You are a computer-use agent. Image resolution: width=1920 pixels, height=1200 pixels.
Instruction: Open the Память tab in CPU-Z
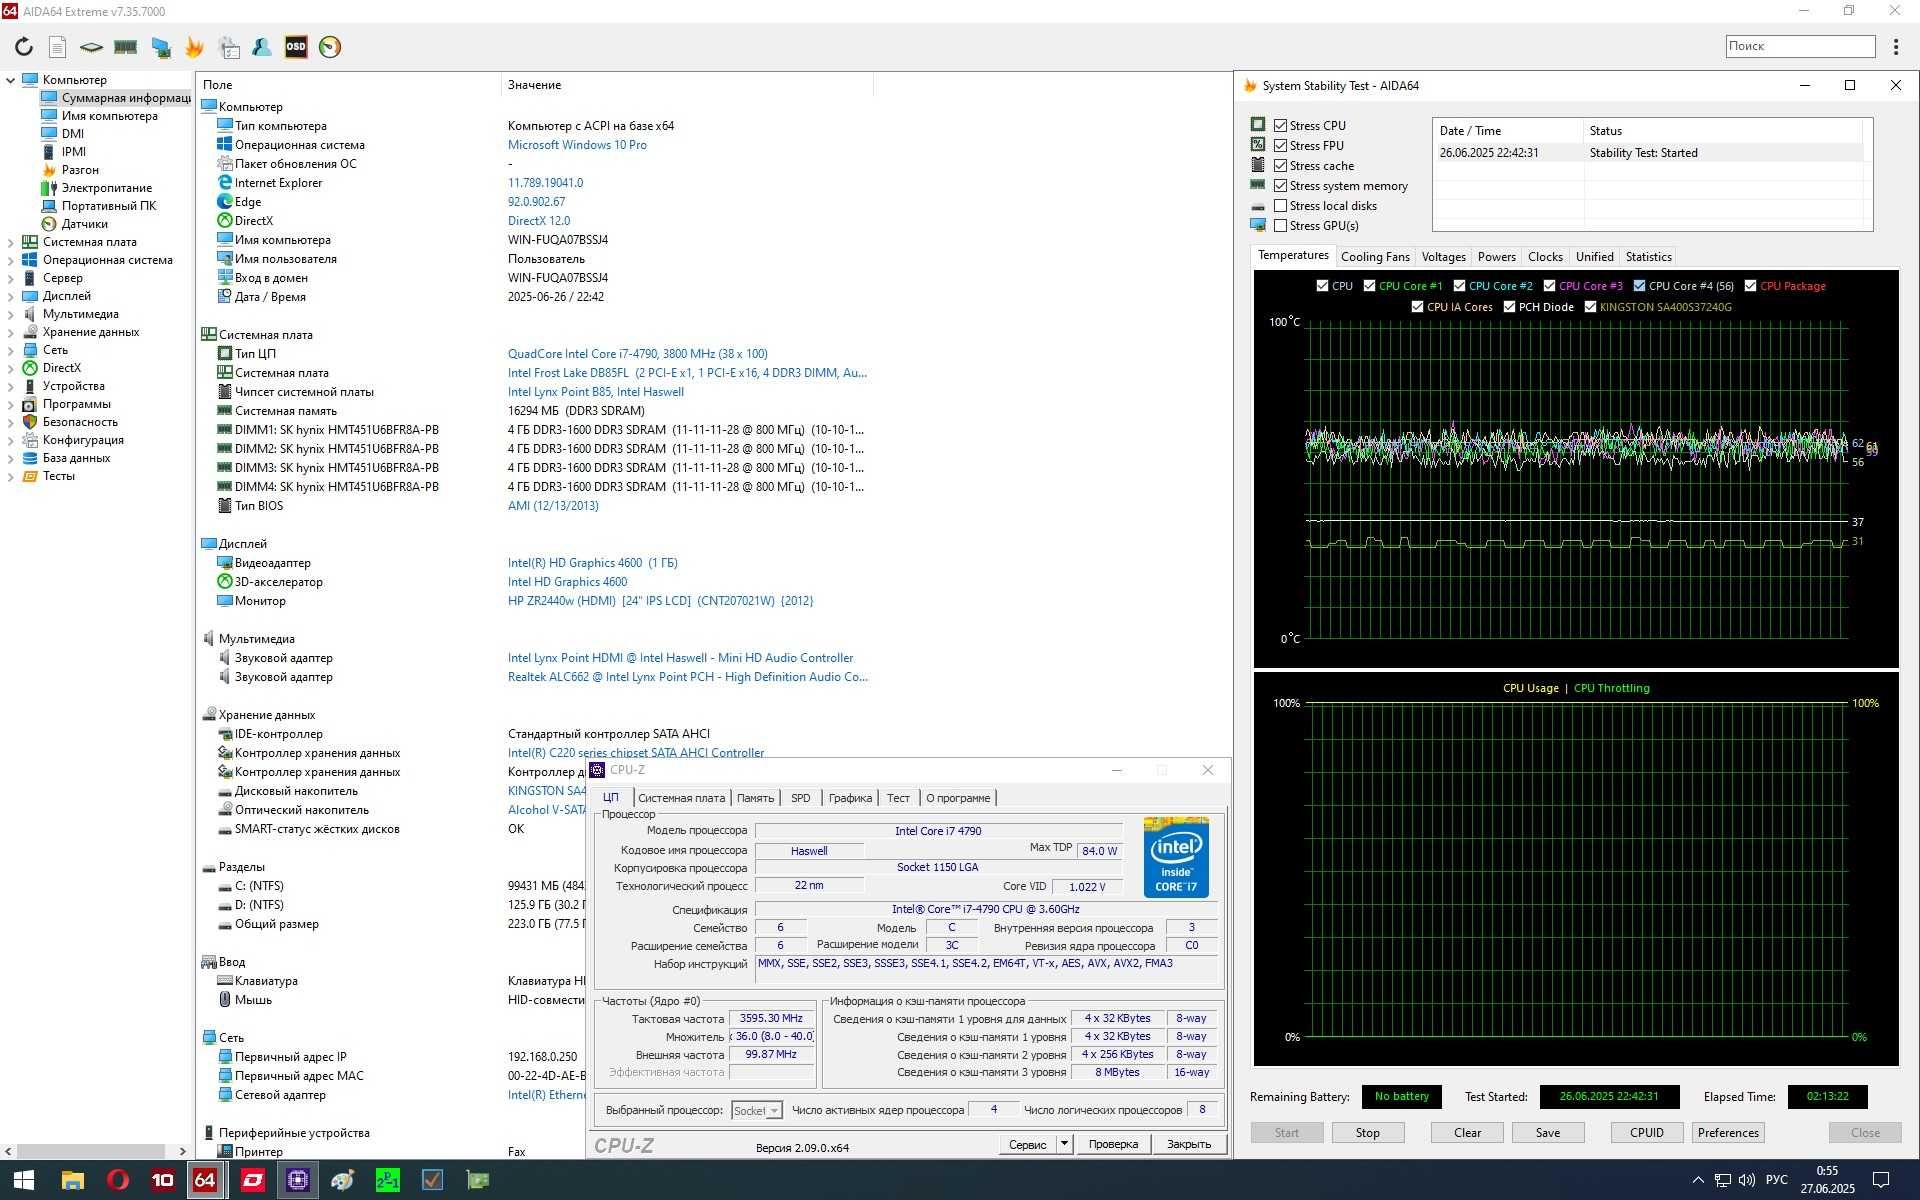(x=755, y=798)
